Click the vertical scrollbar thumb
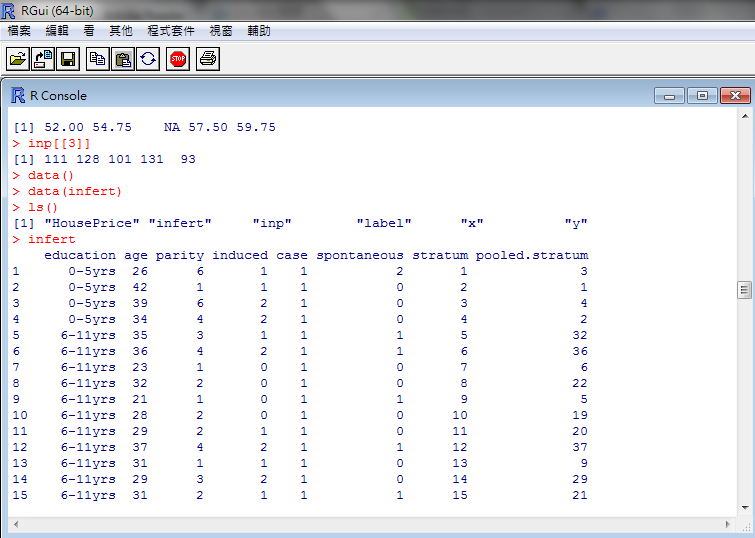The height and width of the screenshot is (538, 755). (745, 290)
